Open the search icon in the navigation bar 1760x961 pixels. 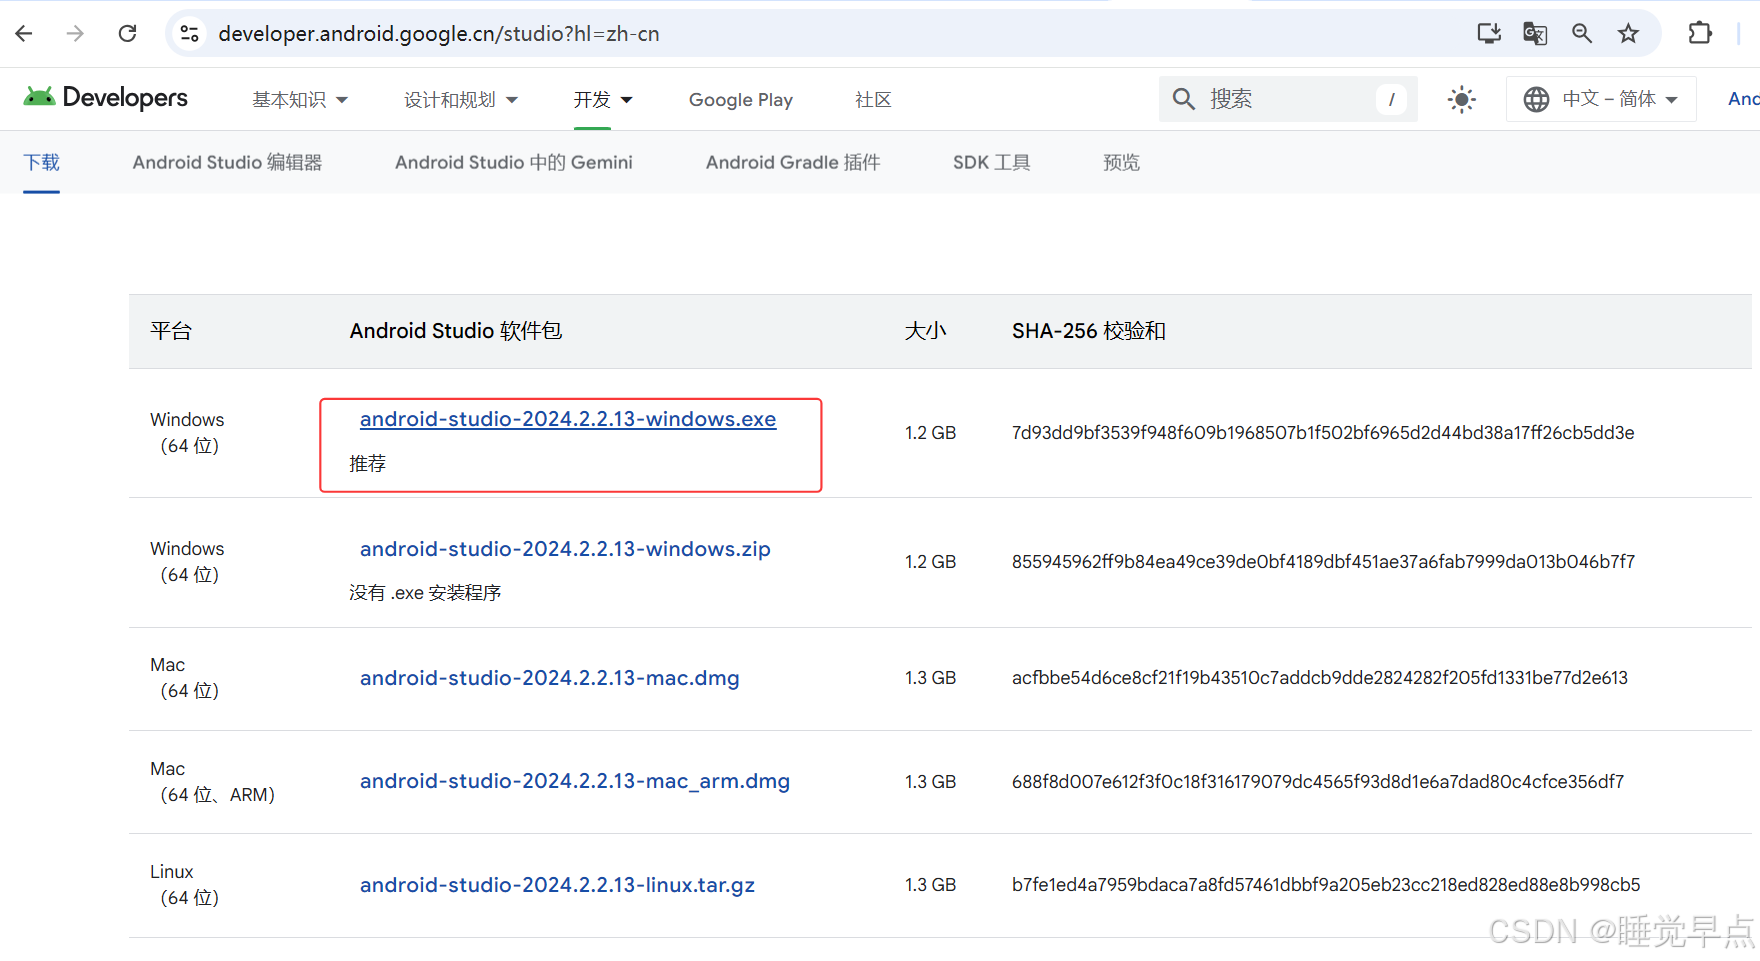(x=1184, y=99)
